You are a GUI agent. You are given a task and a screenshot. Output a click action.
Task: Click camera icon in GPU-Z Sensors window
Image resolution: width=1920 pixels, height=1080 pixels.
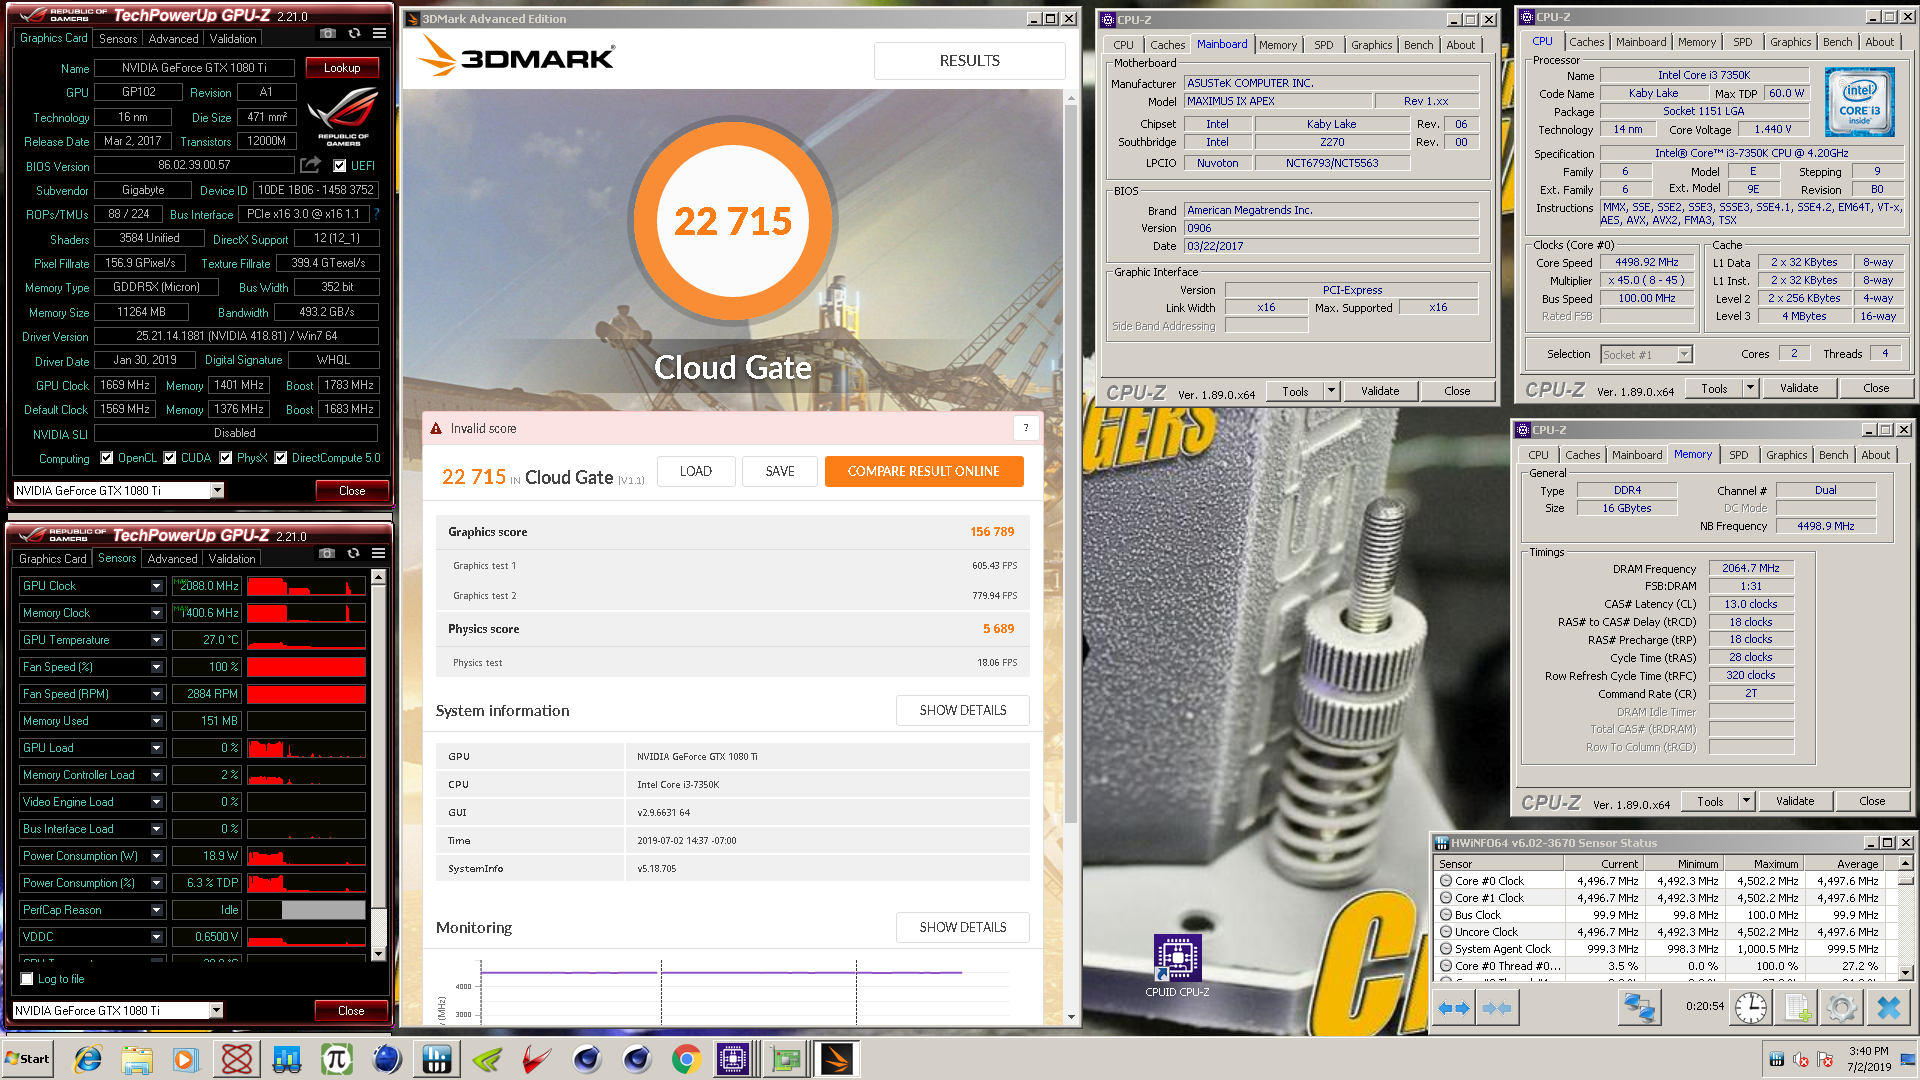[326, 554]
